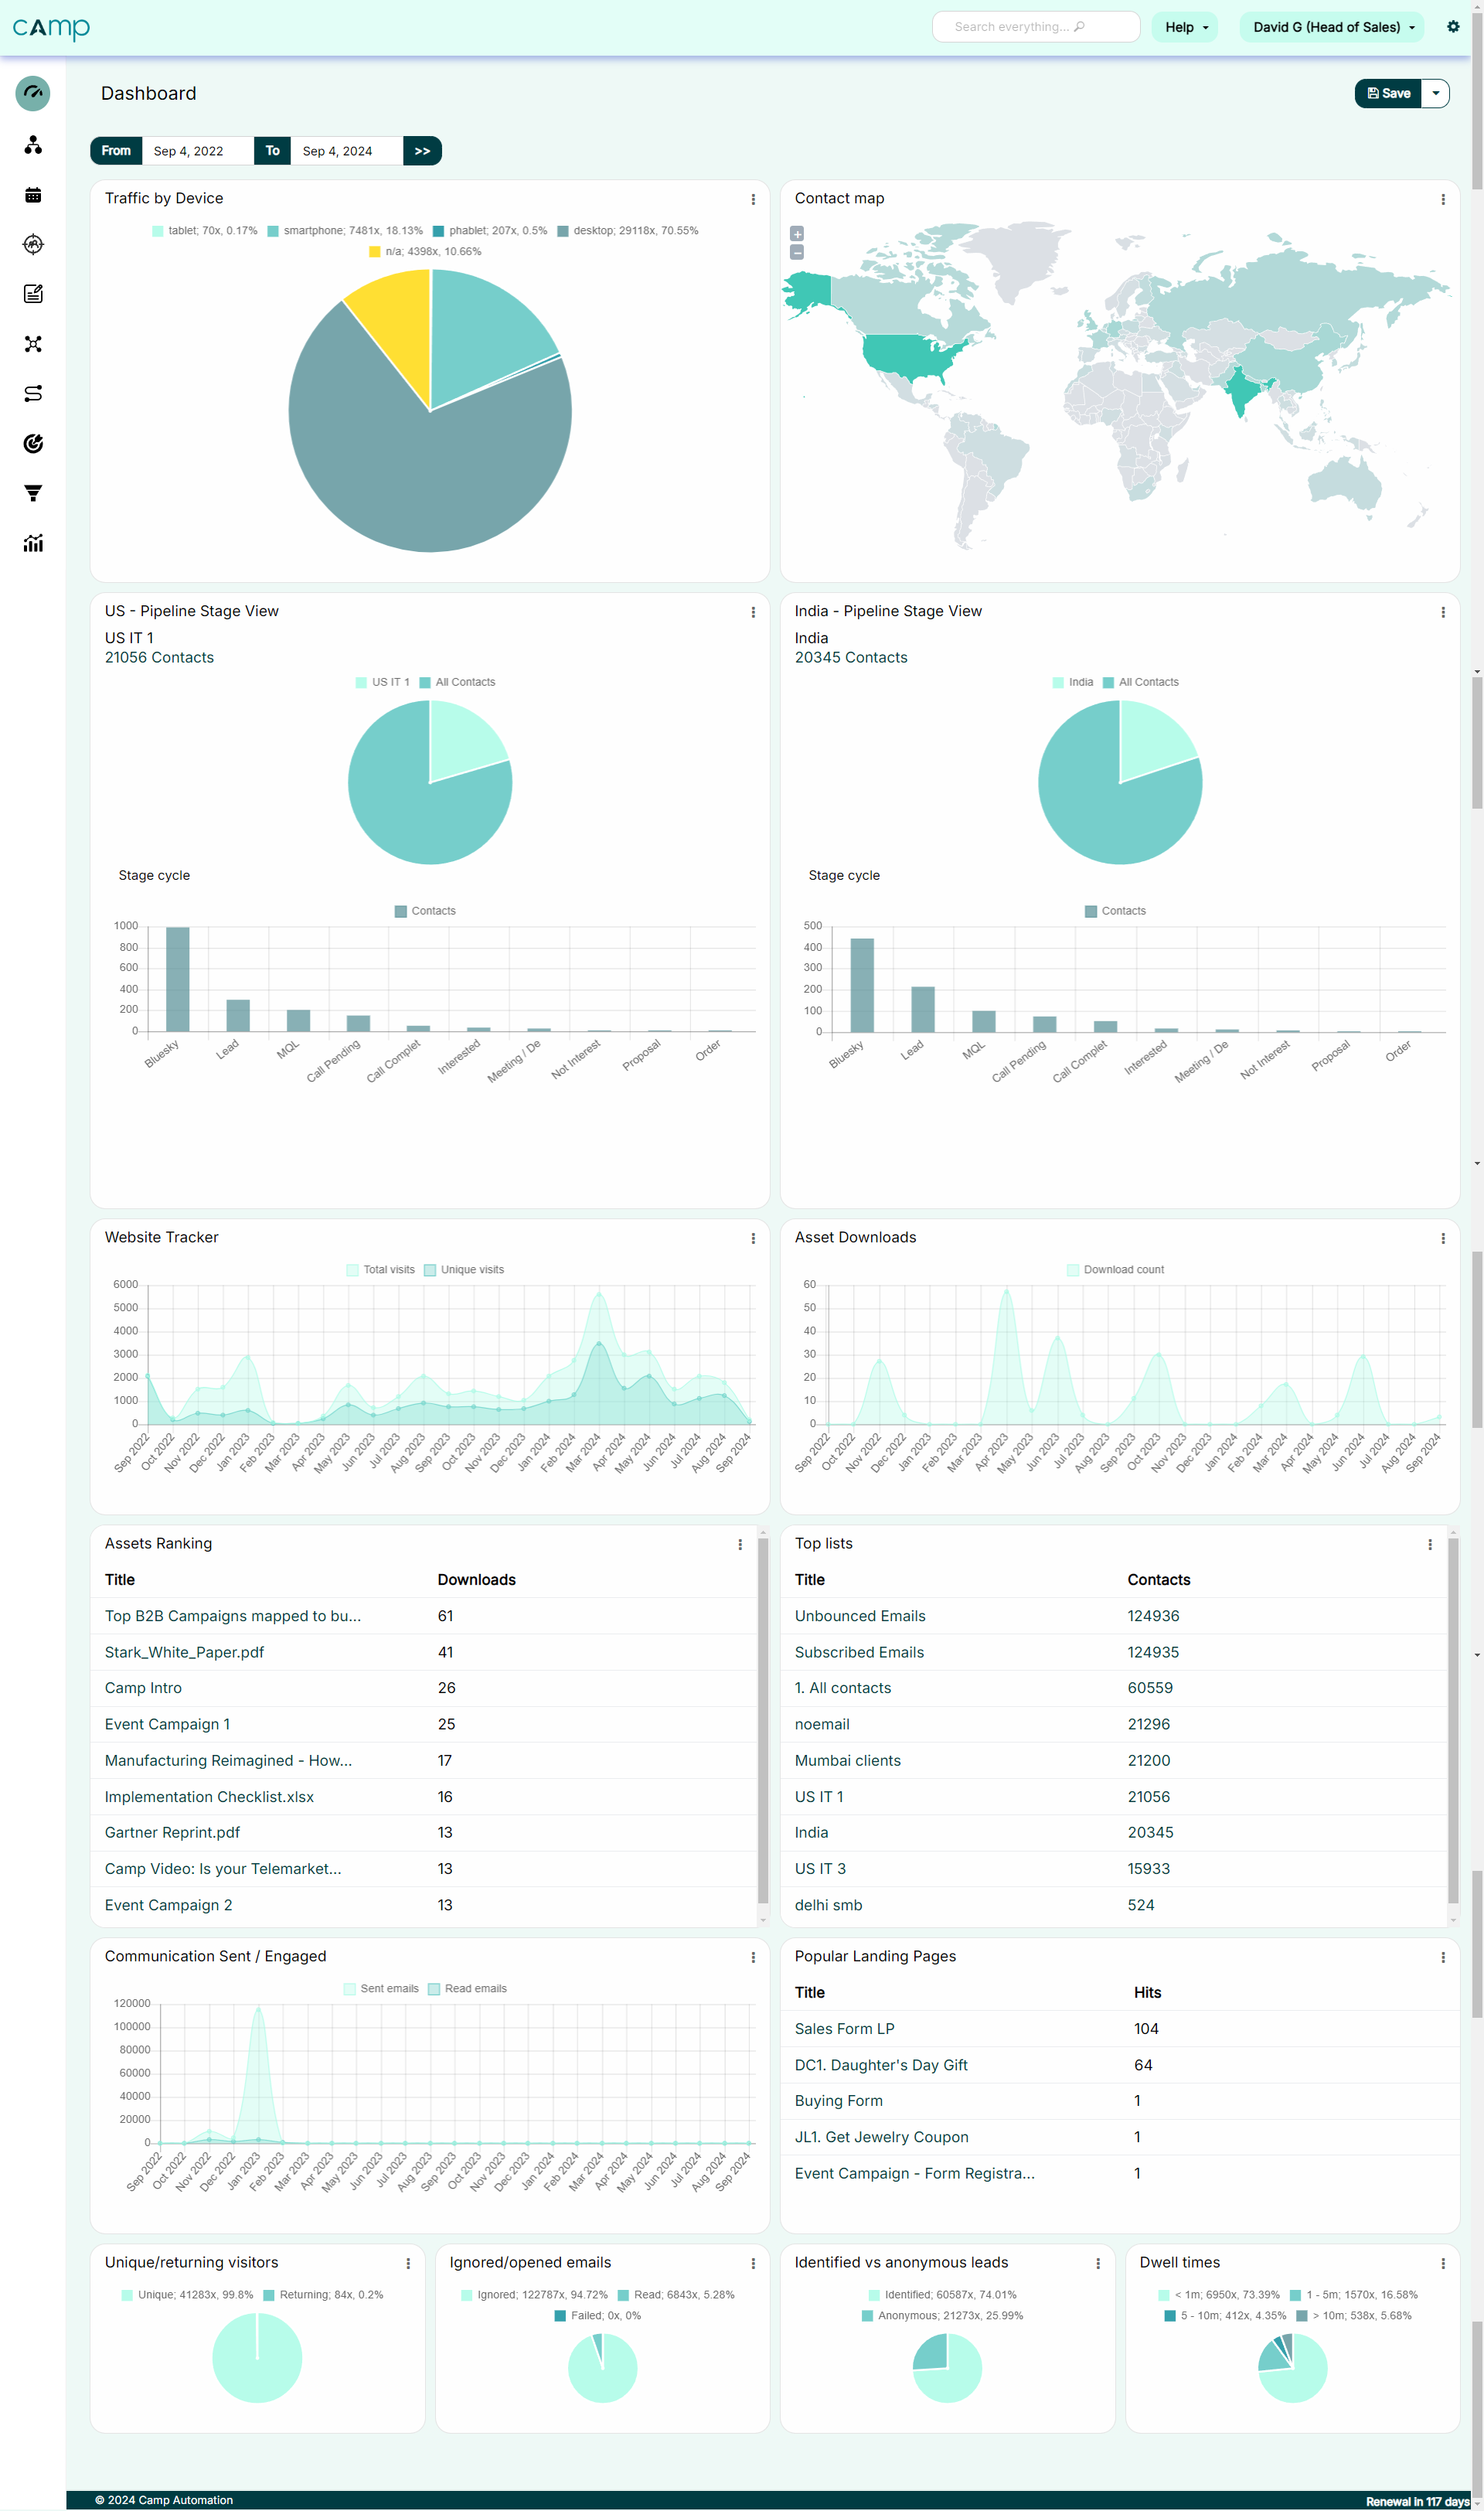This screenshot has width=1484, height=2511.
Task: Open Contact map kebab menu
Action: point(1443,200)
